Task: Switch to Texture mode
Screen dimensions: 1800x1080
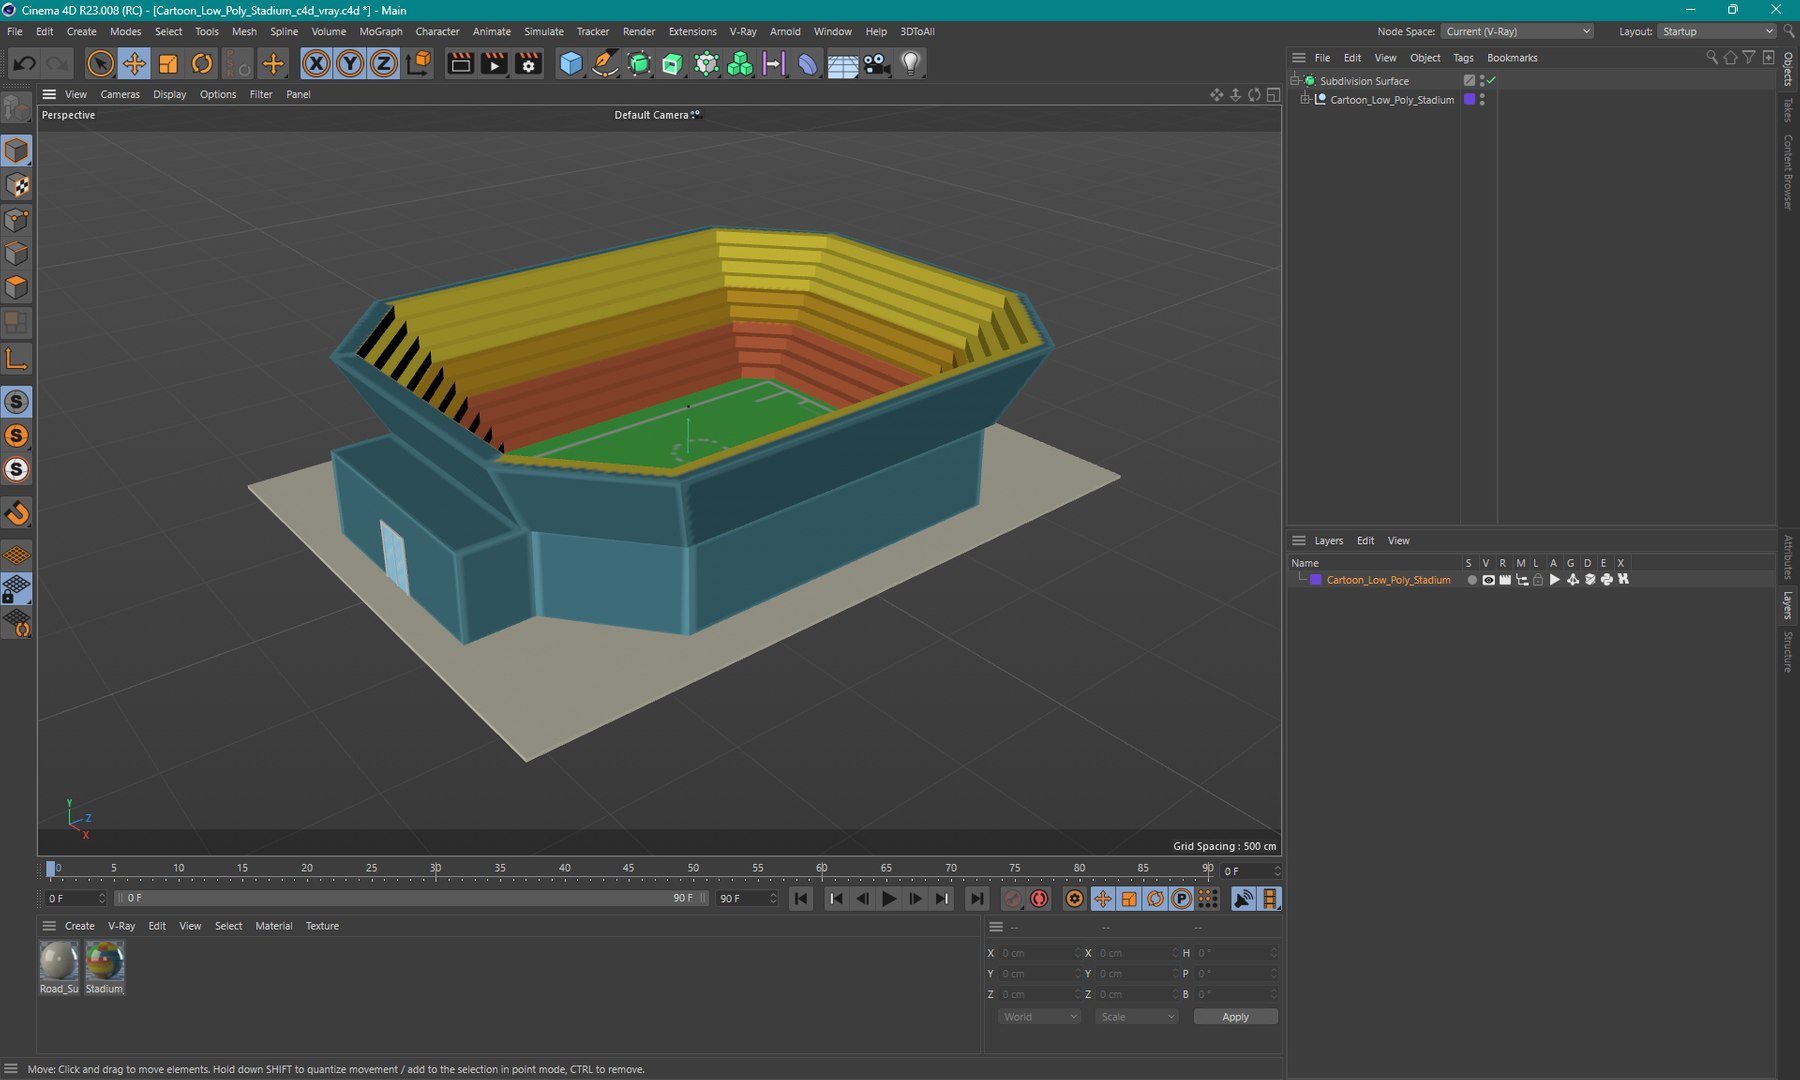Action: [17, 185]
